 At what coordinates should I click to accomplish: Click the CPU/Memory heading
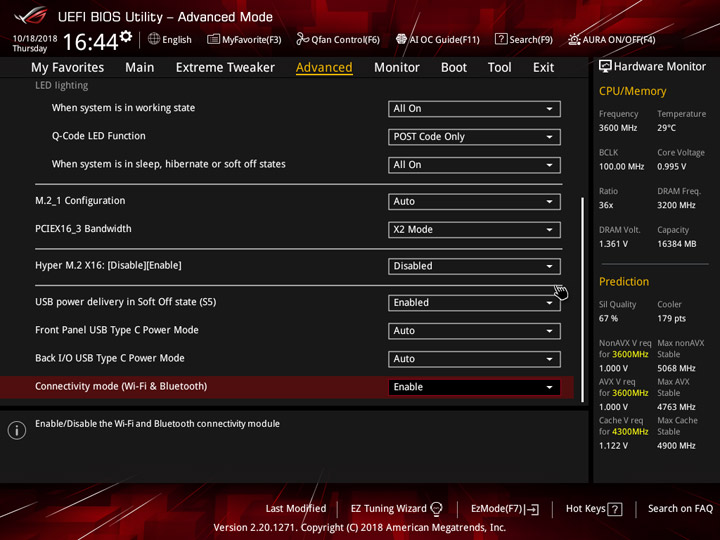pyautogui.click(x=632, y=91)
